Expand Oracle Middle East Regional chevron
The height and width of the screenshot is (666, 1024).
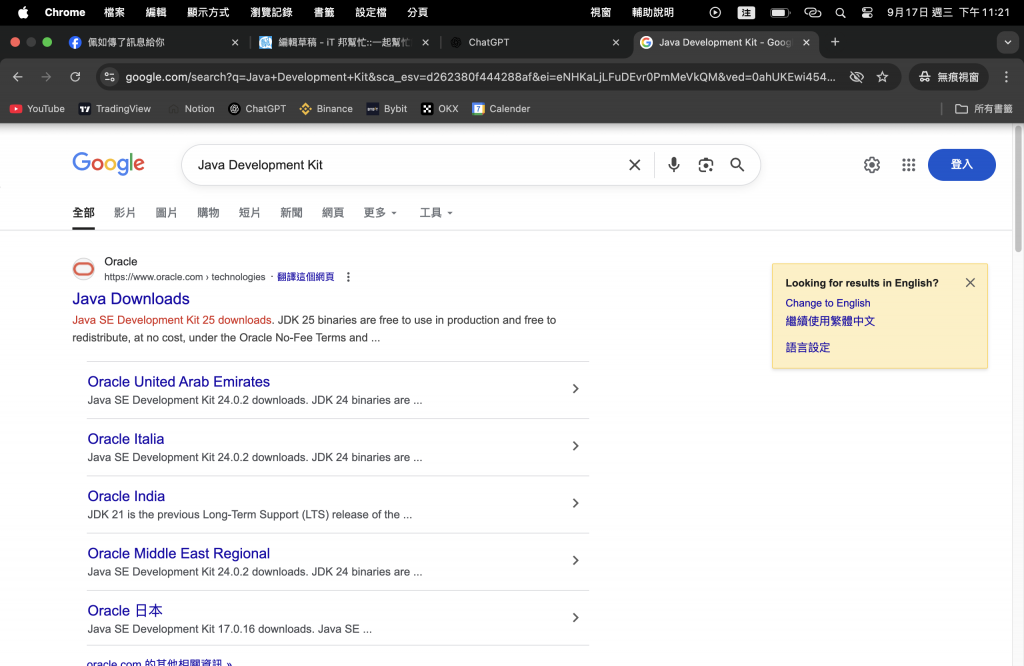[575, 561]
